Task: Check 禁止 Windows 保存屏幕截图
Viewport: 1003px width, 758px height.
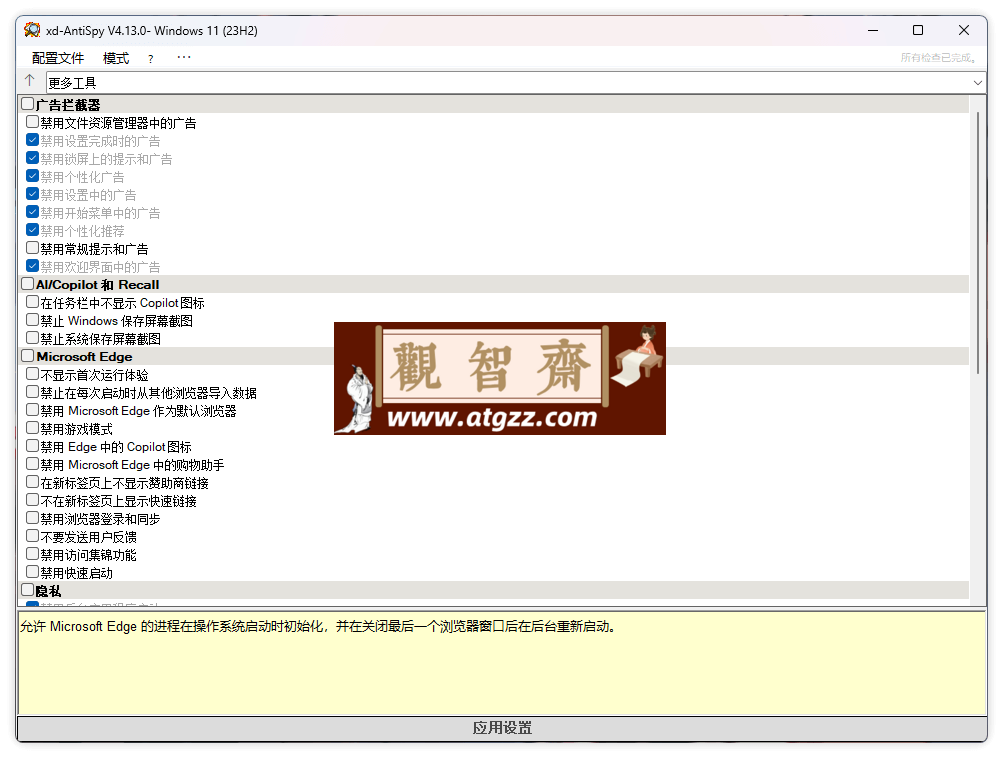Action: [33, 319]
